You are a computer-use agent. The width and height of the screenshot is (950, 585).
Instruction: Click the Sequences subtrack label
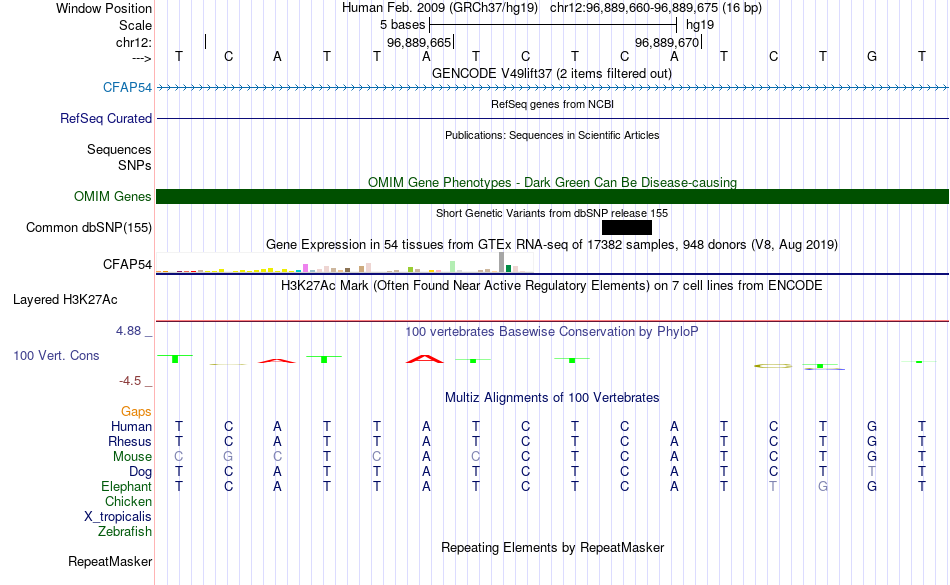[x=119, y=149]
